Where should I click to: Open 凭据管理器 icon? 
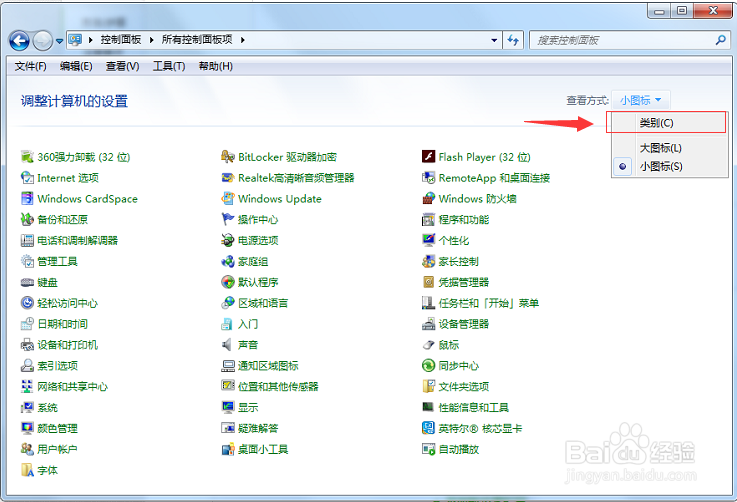428,282
